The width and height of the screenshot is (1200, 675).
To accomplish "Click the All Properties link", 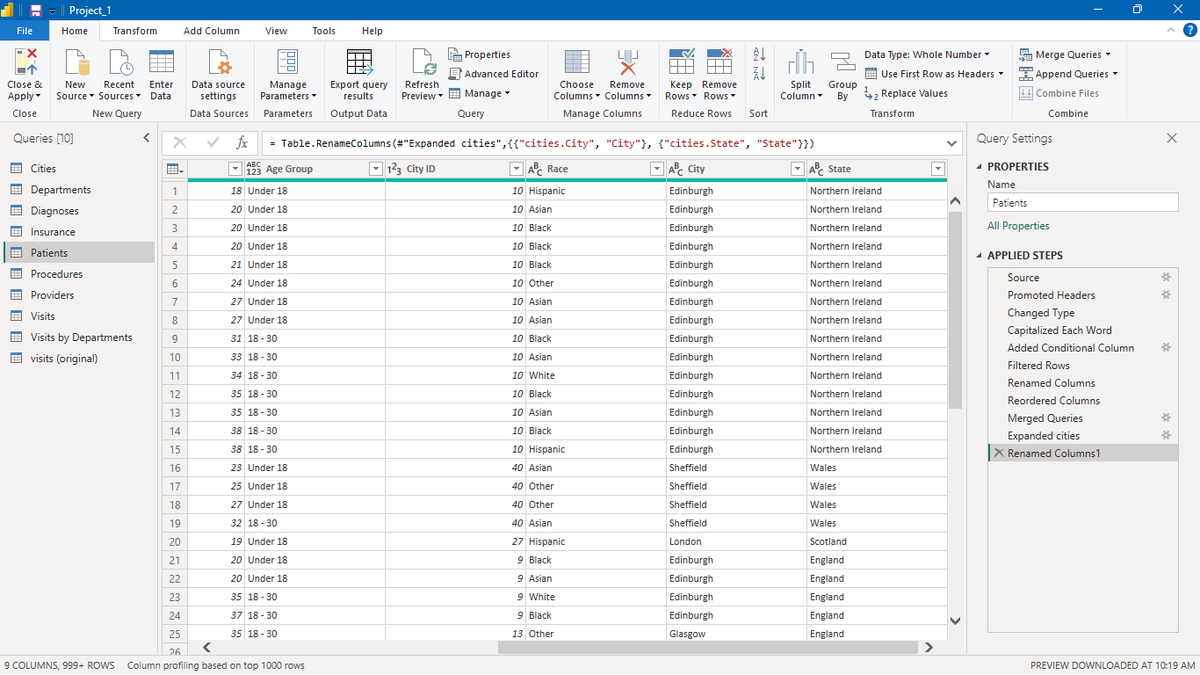I will click(x=1018, y=226).
